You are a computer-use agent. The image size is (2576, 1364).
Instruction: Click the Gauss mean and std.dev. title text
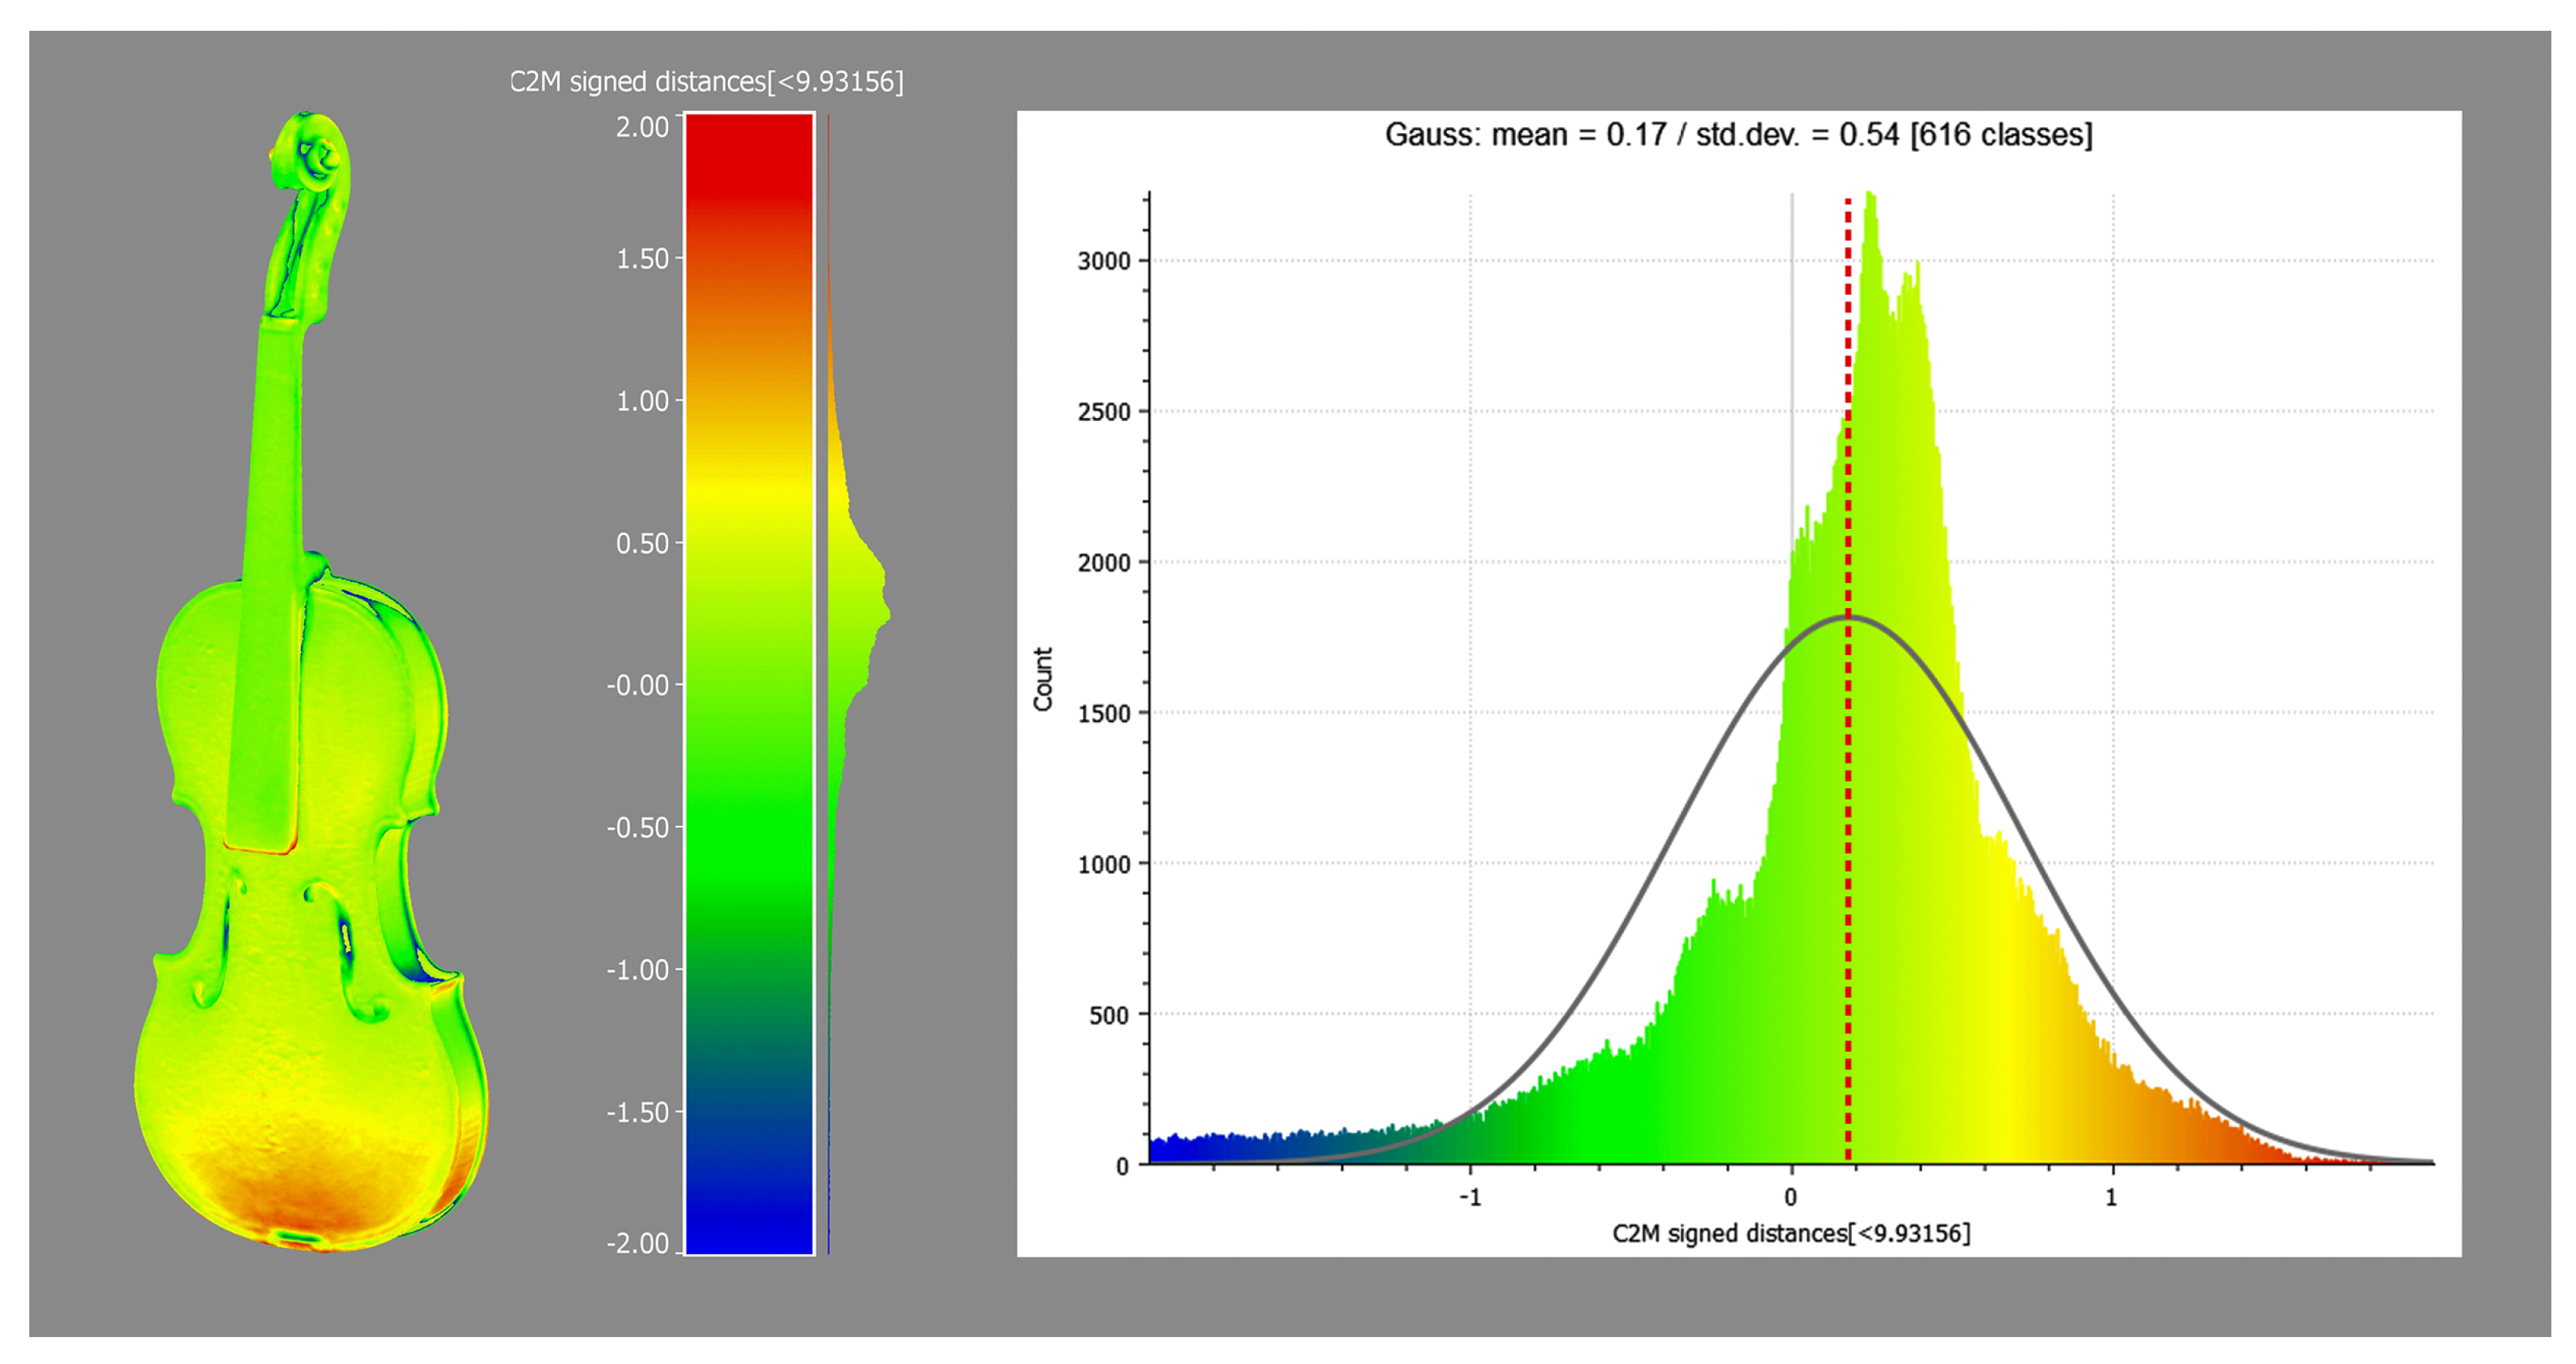click(1738, 134)
